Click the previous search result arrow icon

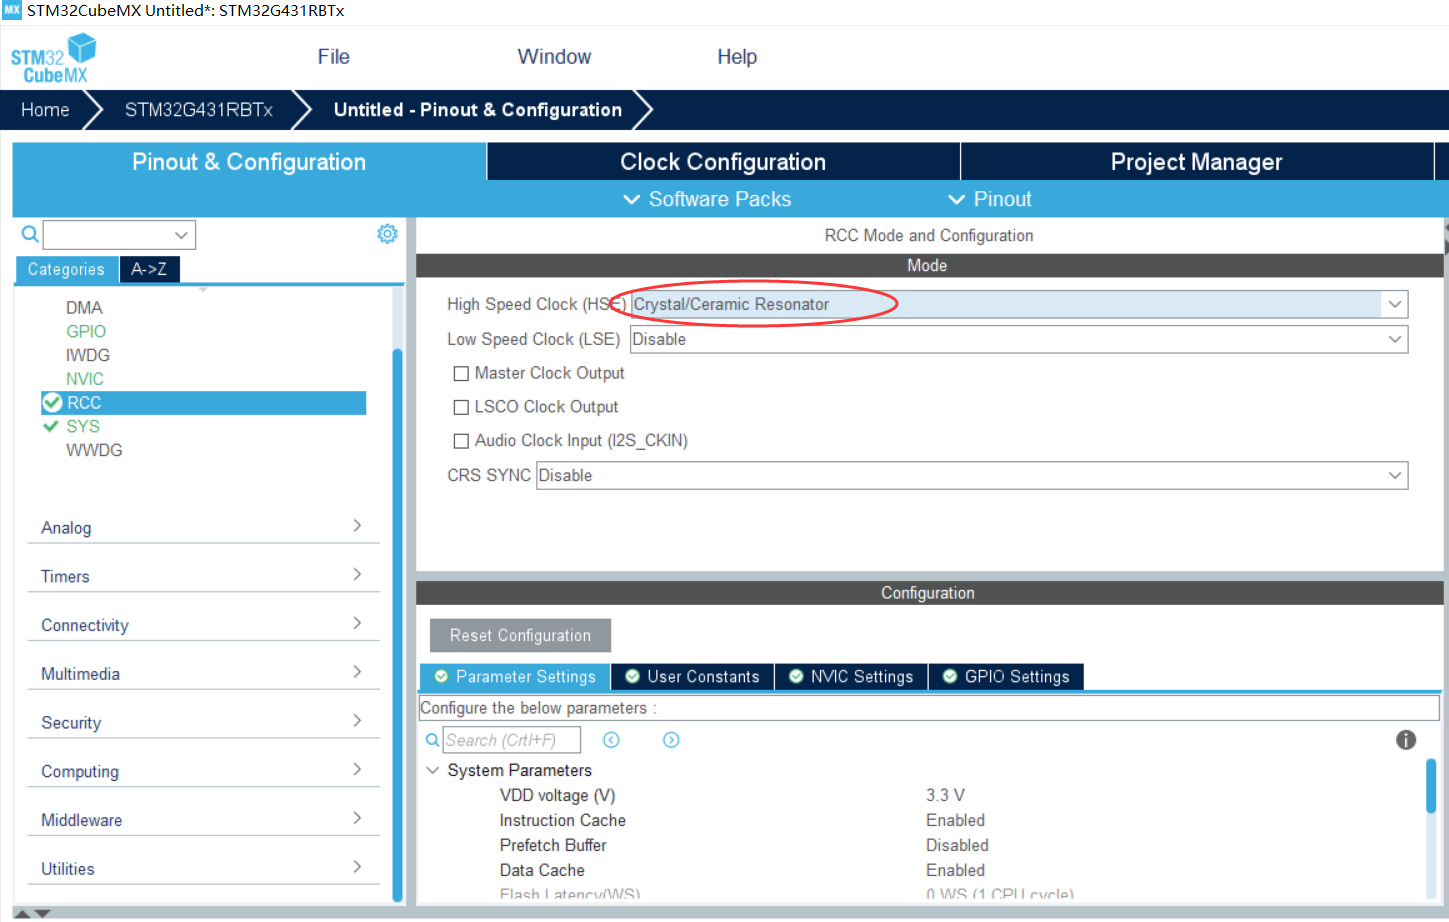611,740
